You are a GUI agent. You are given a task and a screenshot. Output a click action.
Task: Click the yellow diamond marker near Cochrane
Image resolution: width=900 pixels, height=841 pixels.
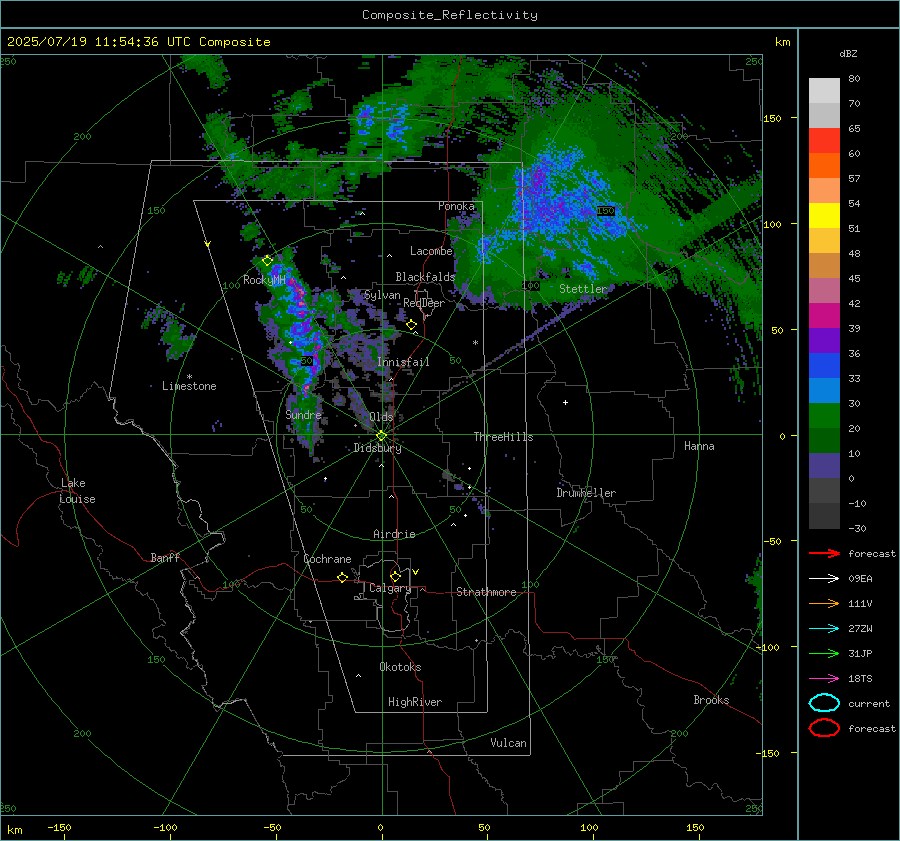tap(342, 577)
